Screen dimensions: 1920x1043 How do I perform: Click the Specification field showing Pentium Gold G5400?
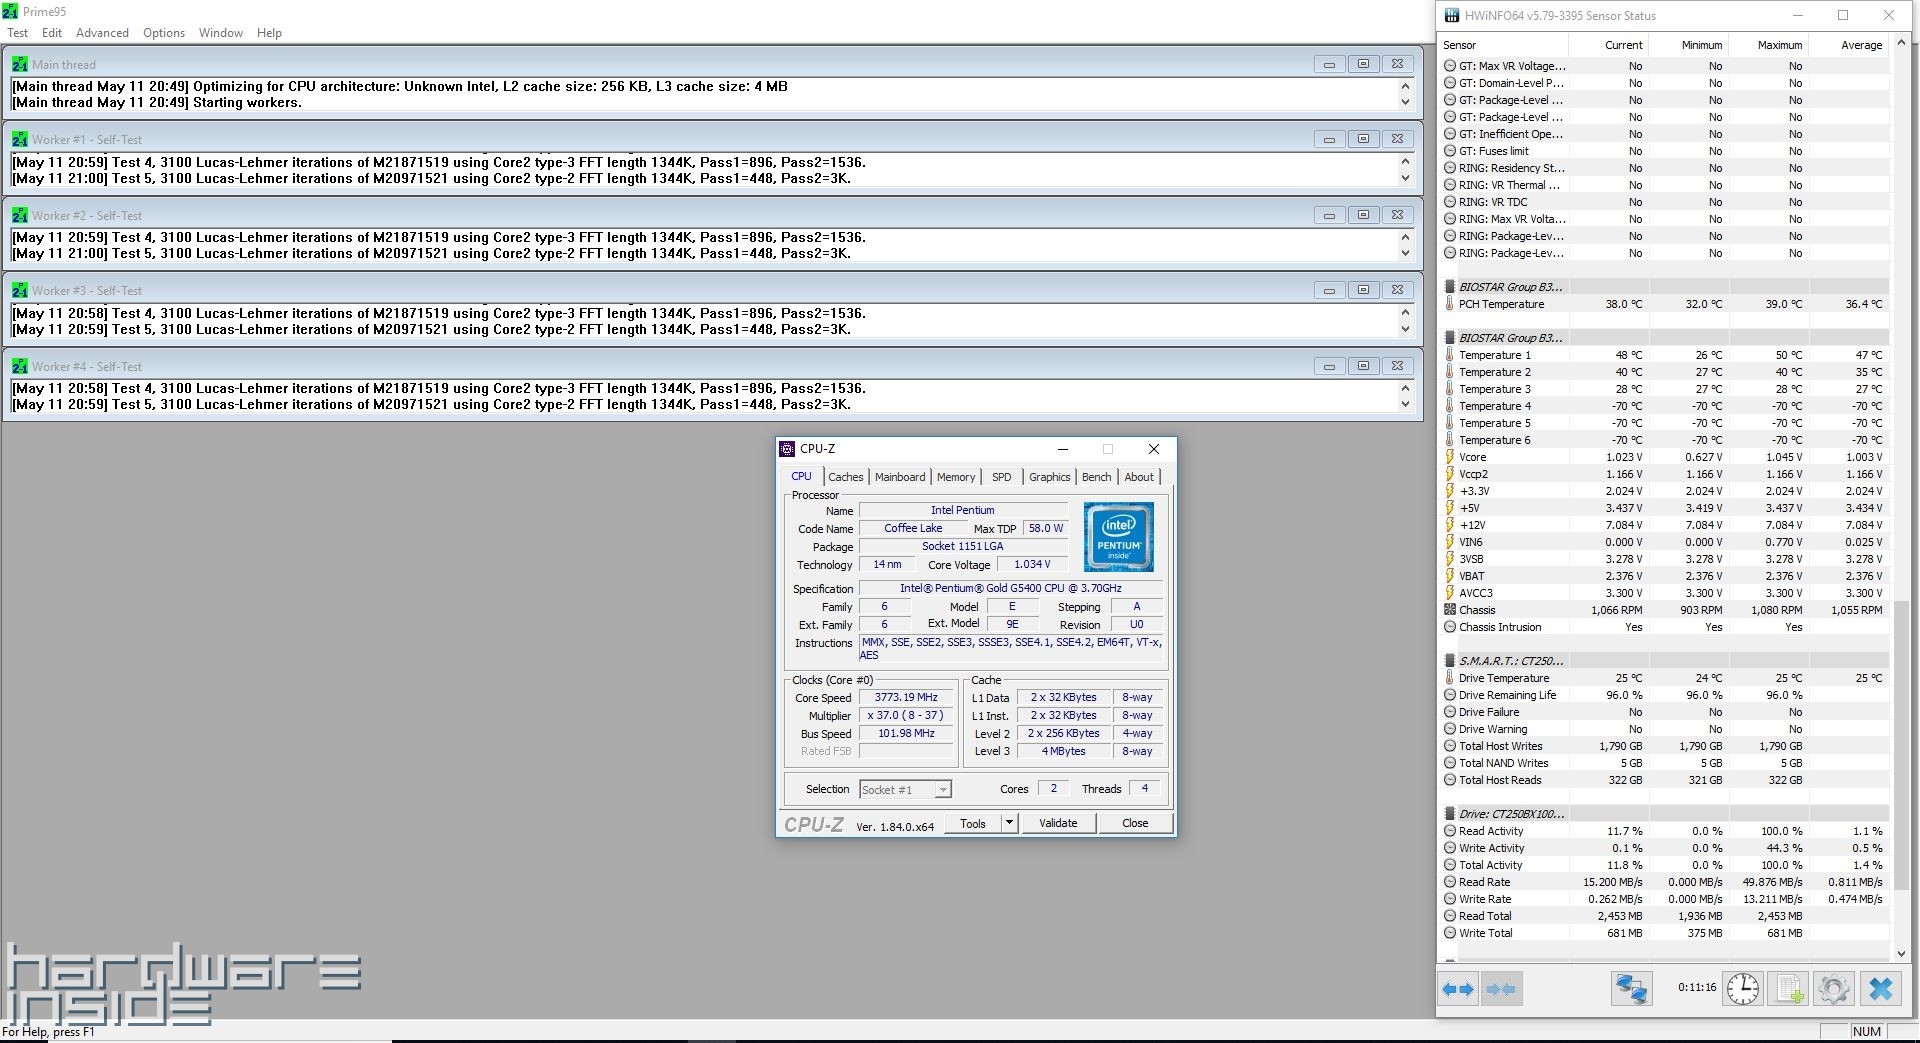click(1010, 588)
